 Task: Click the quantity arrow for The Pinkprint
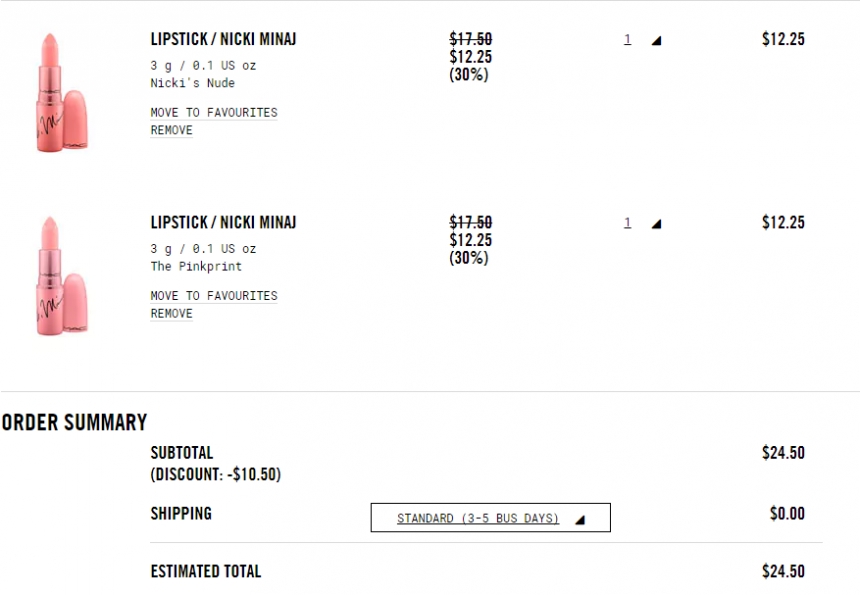[656, 224]
